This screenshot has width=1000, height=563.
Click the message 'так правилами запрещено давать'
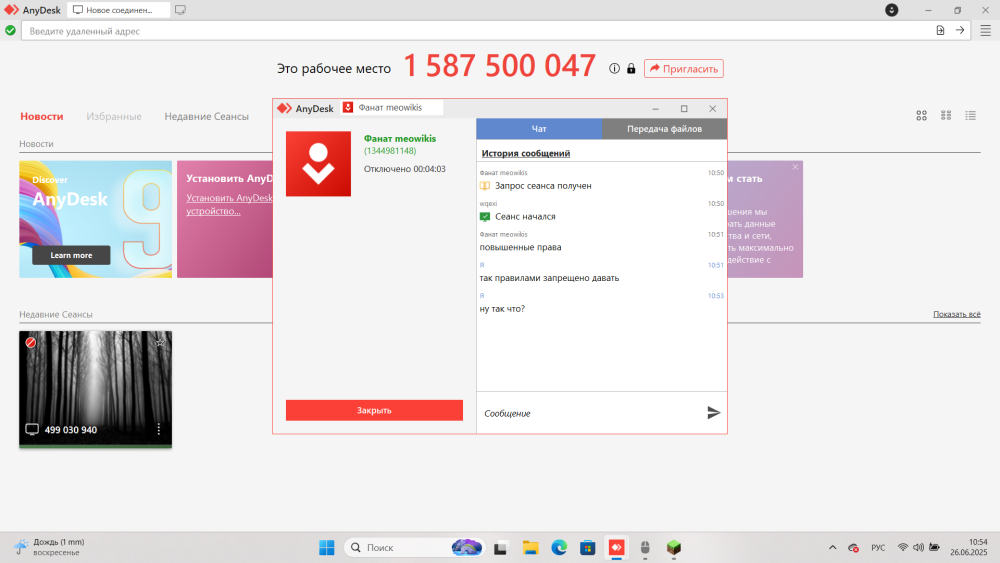pos(549,278)
